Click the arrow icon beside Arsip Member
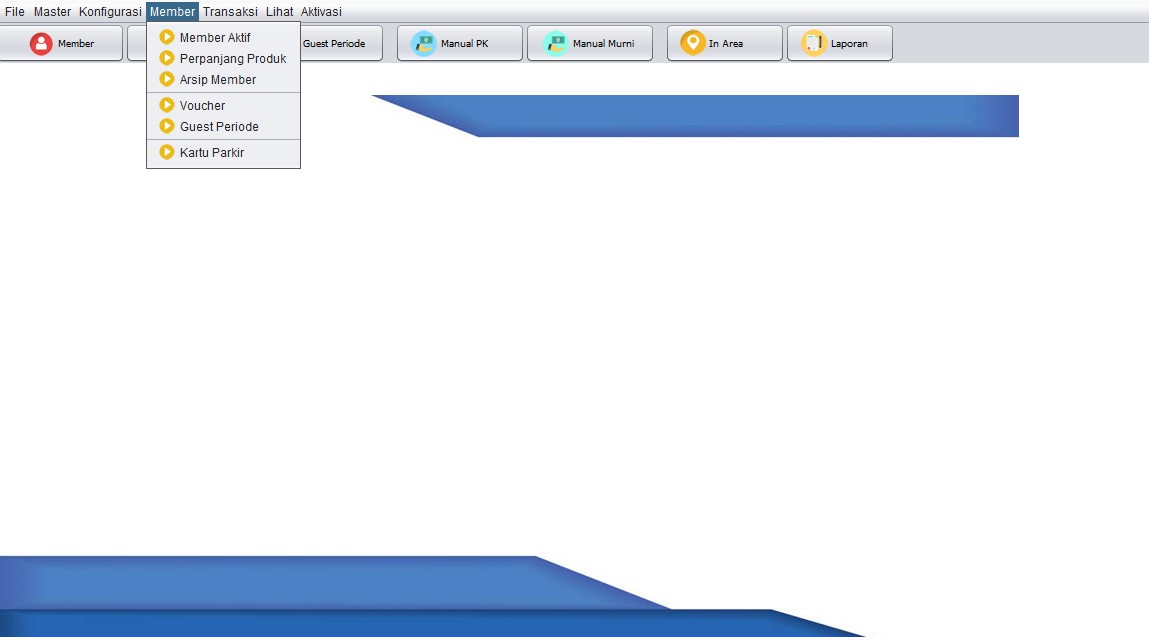Image resolution: width=1149 pixels, height=637 pixels. pyautogui.click(x=167, y=79)
